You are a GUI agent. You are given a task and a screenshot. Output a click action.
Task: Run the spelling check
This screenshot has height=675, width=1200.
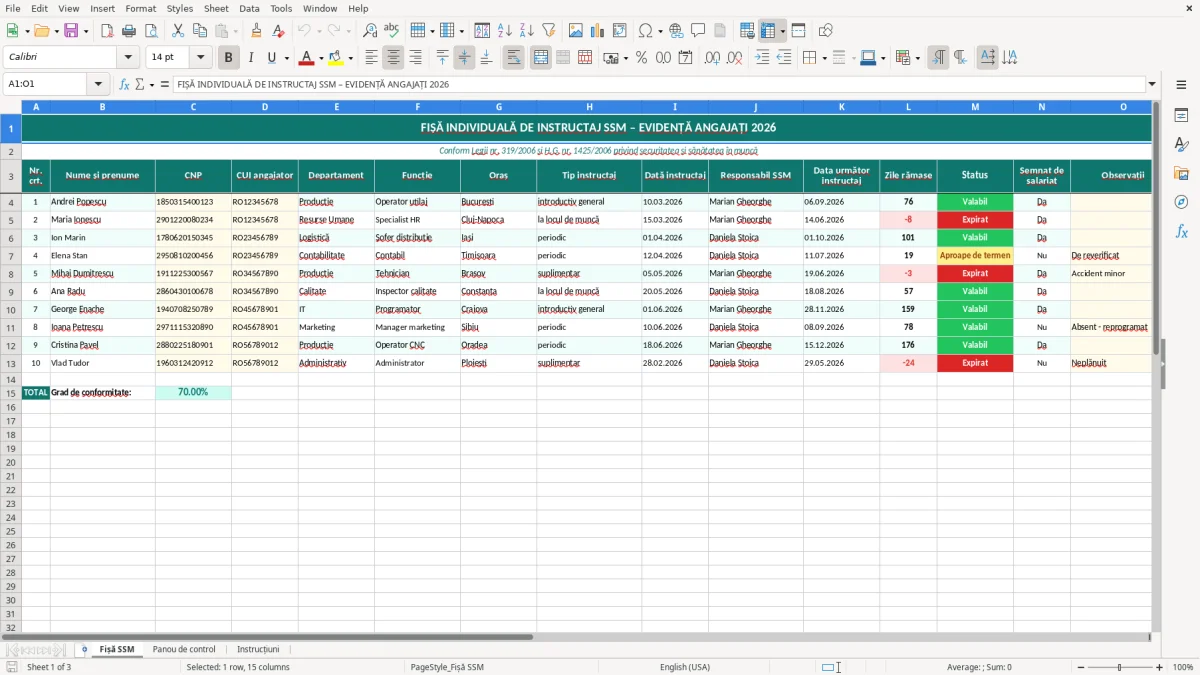tap(392, 31)
